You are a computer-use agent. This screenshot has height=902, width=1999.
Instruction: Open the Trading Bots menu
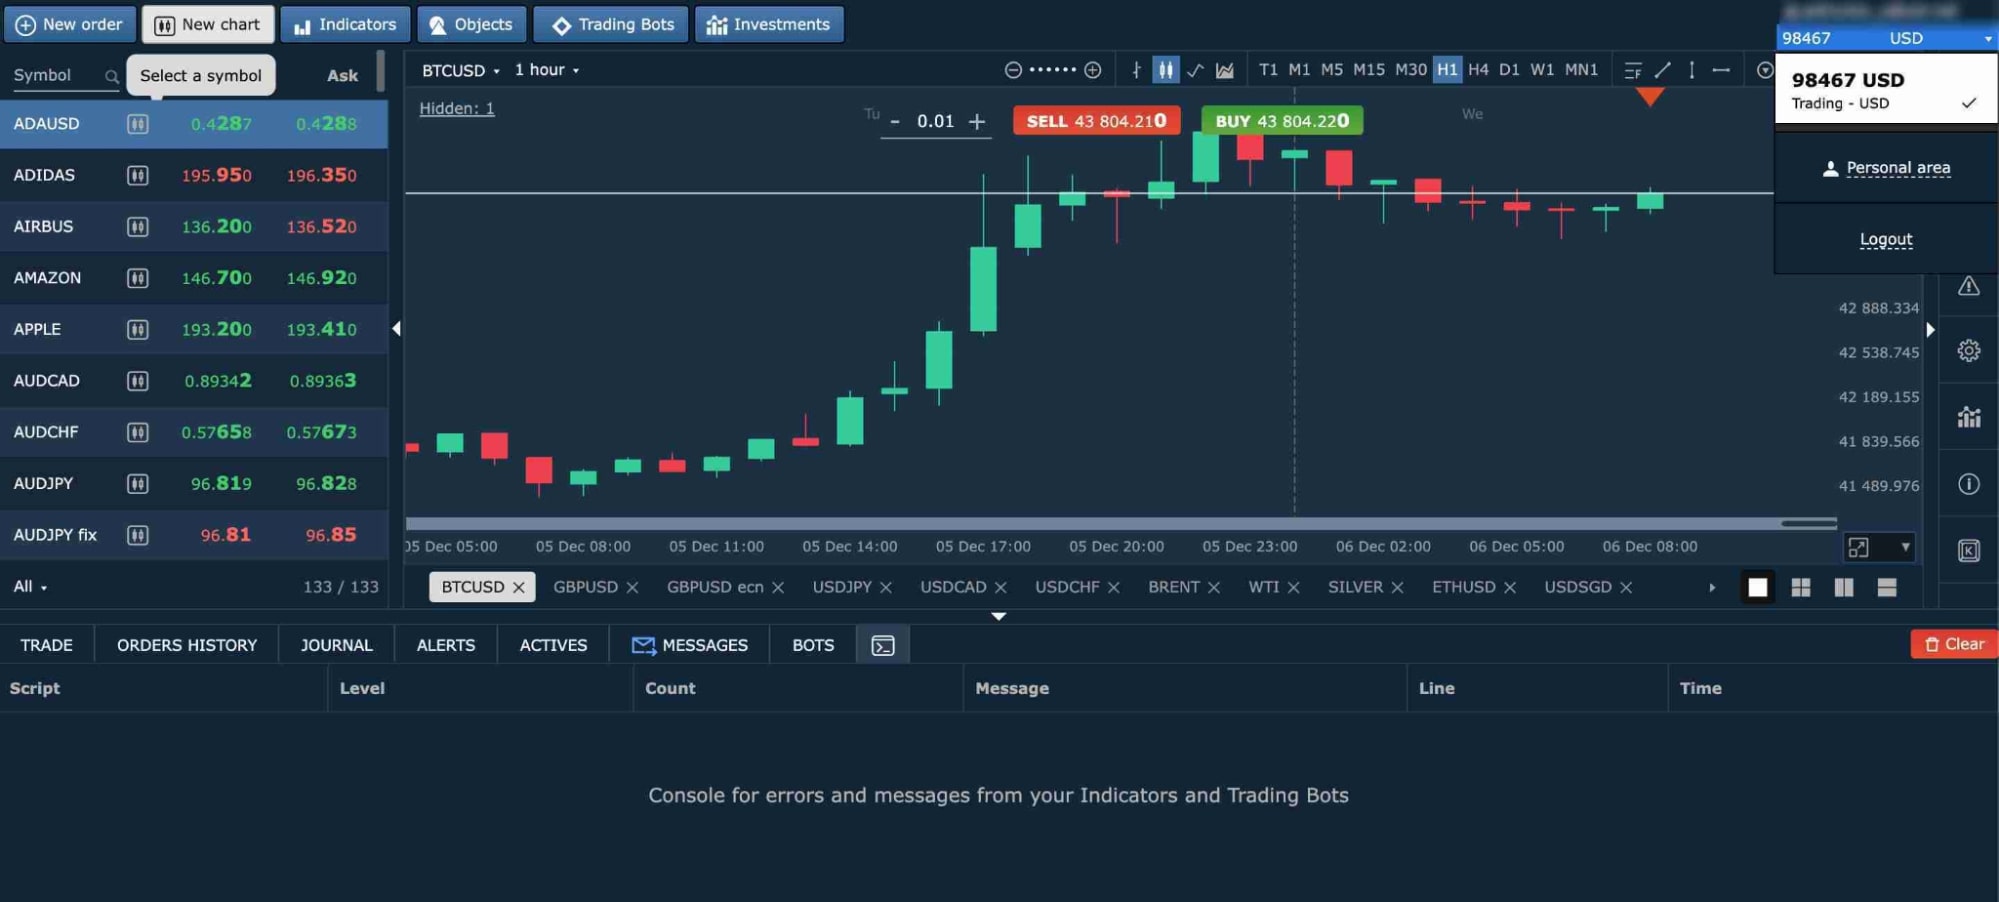tap(611, 24)
